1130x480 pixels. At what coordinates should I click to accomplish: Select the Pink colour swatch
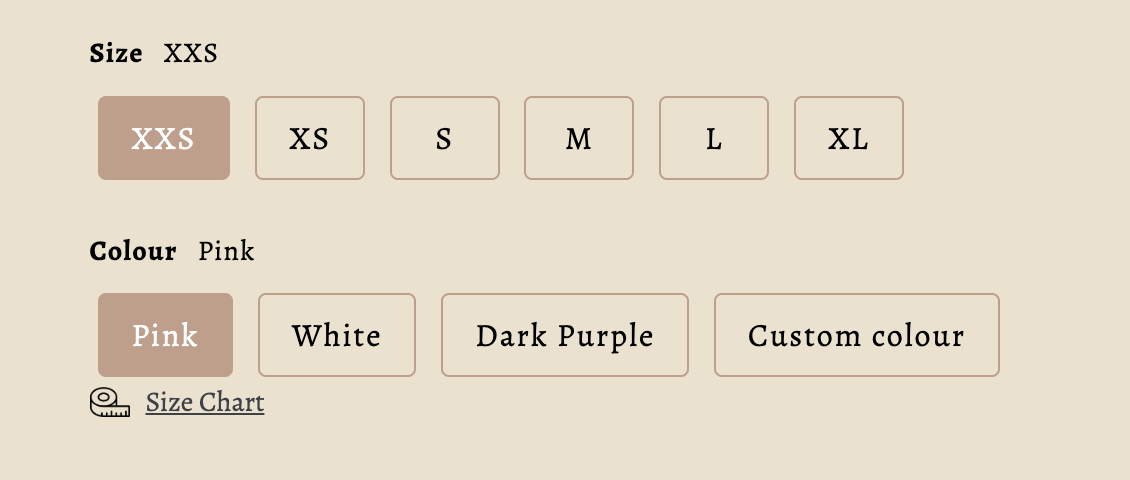point(165,335)
